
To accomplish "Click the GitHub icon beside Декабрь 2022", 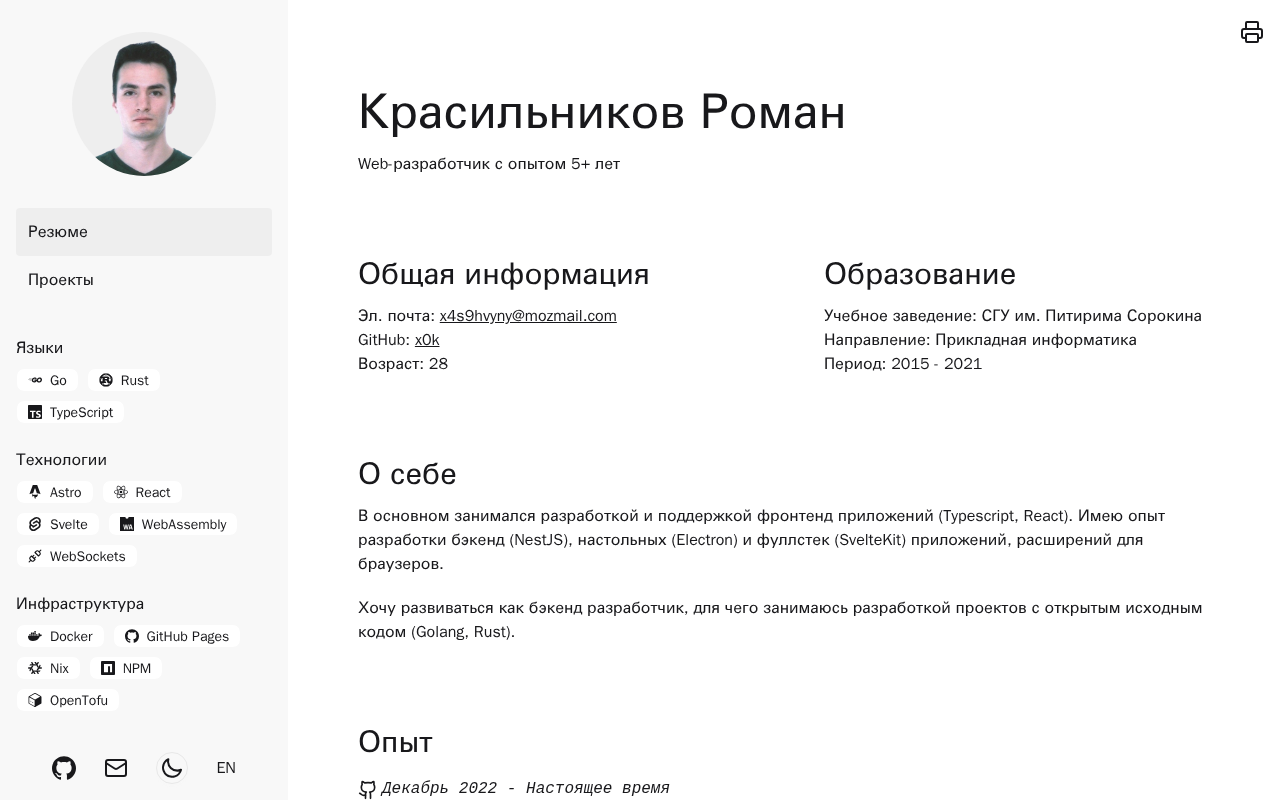I will pos(367,789).
